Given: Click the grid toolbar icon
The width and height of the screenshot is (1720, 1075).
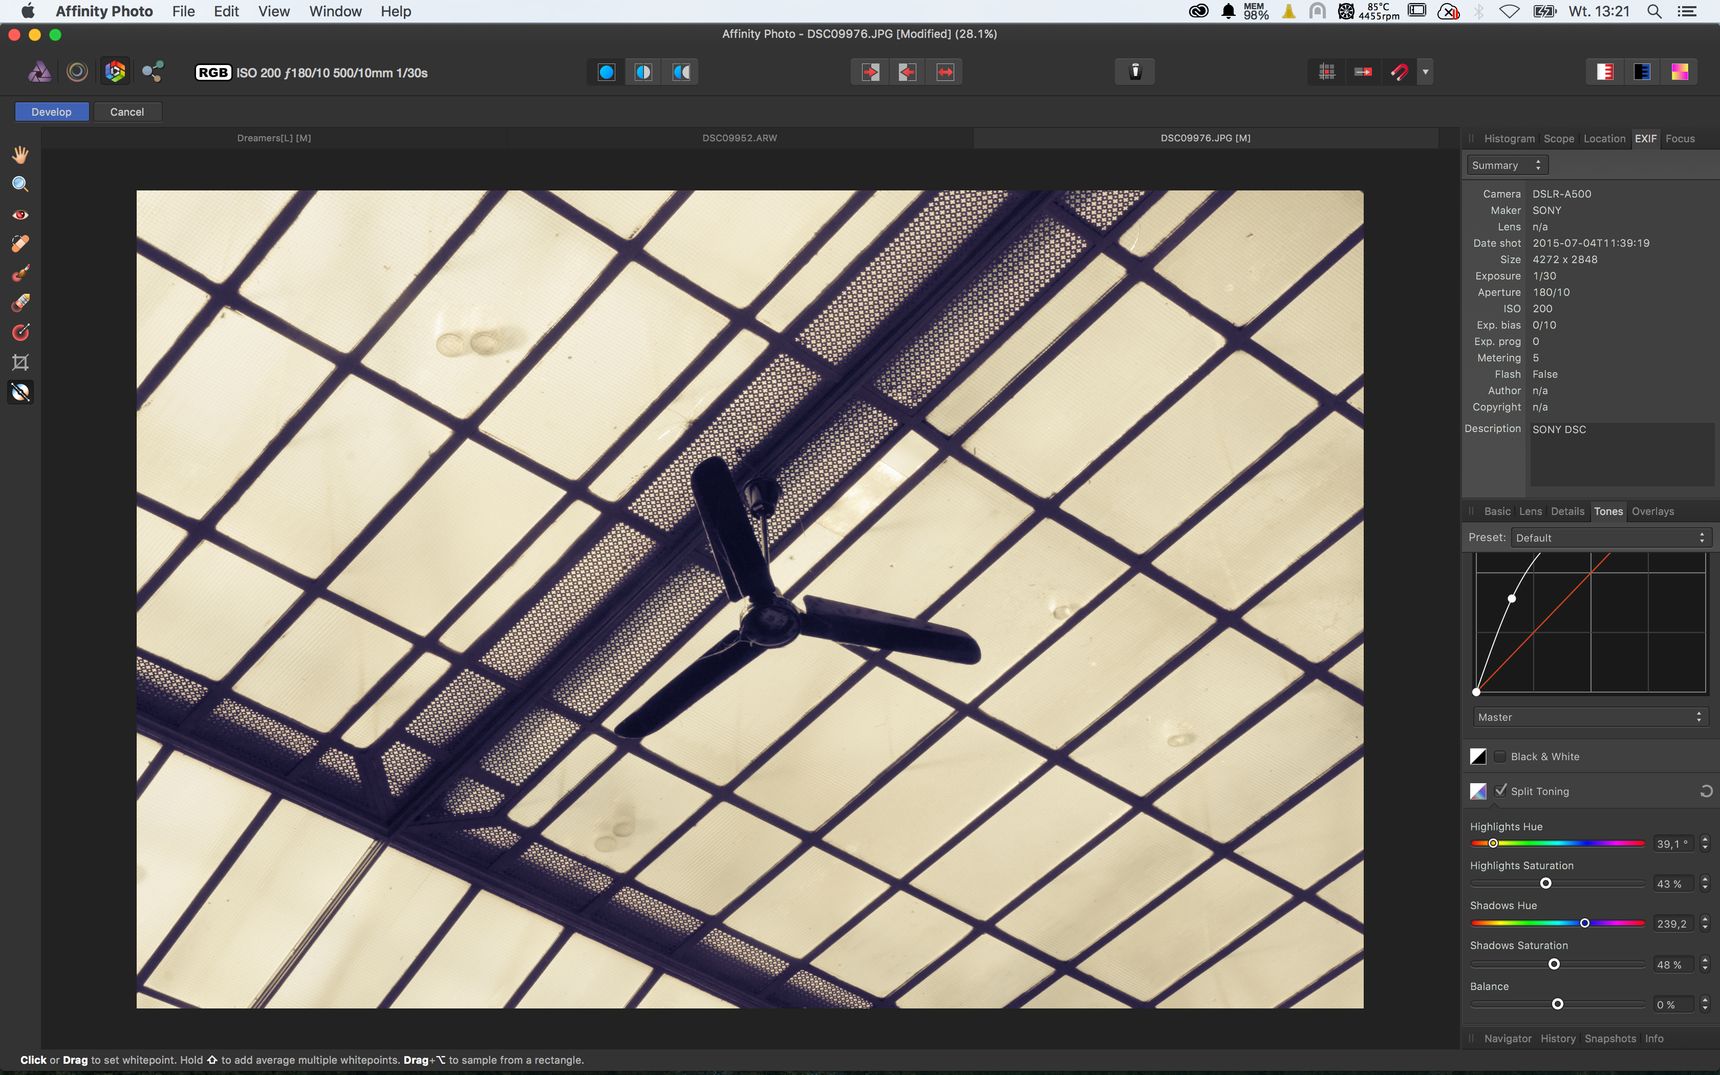Looking at the screenshot, I should click(1327, 72).
